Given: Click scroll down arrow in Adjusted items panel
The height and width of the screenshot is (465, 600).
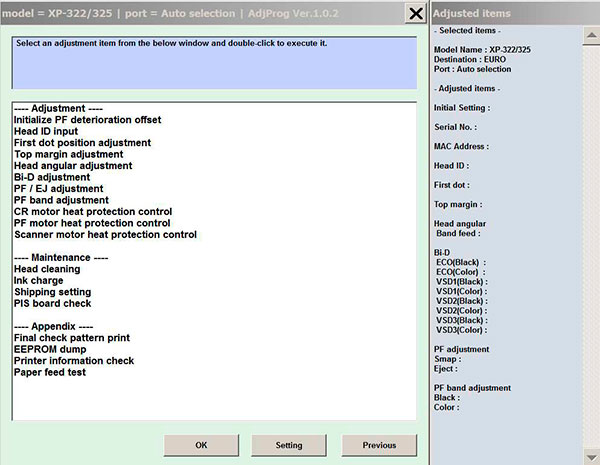Looking at the screenshot, I should click(591, 457).
